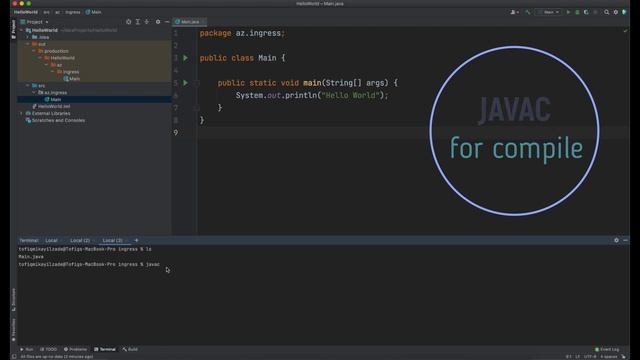This screenshot has width=640, height=360.
Task: Switch to the Local (3) terminal tab
Action: tap(112, 240)
